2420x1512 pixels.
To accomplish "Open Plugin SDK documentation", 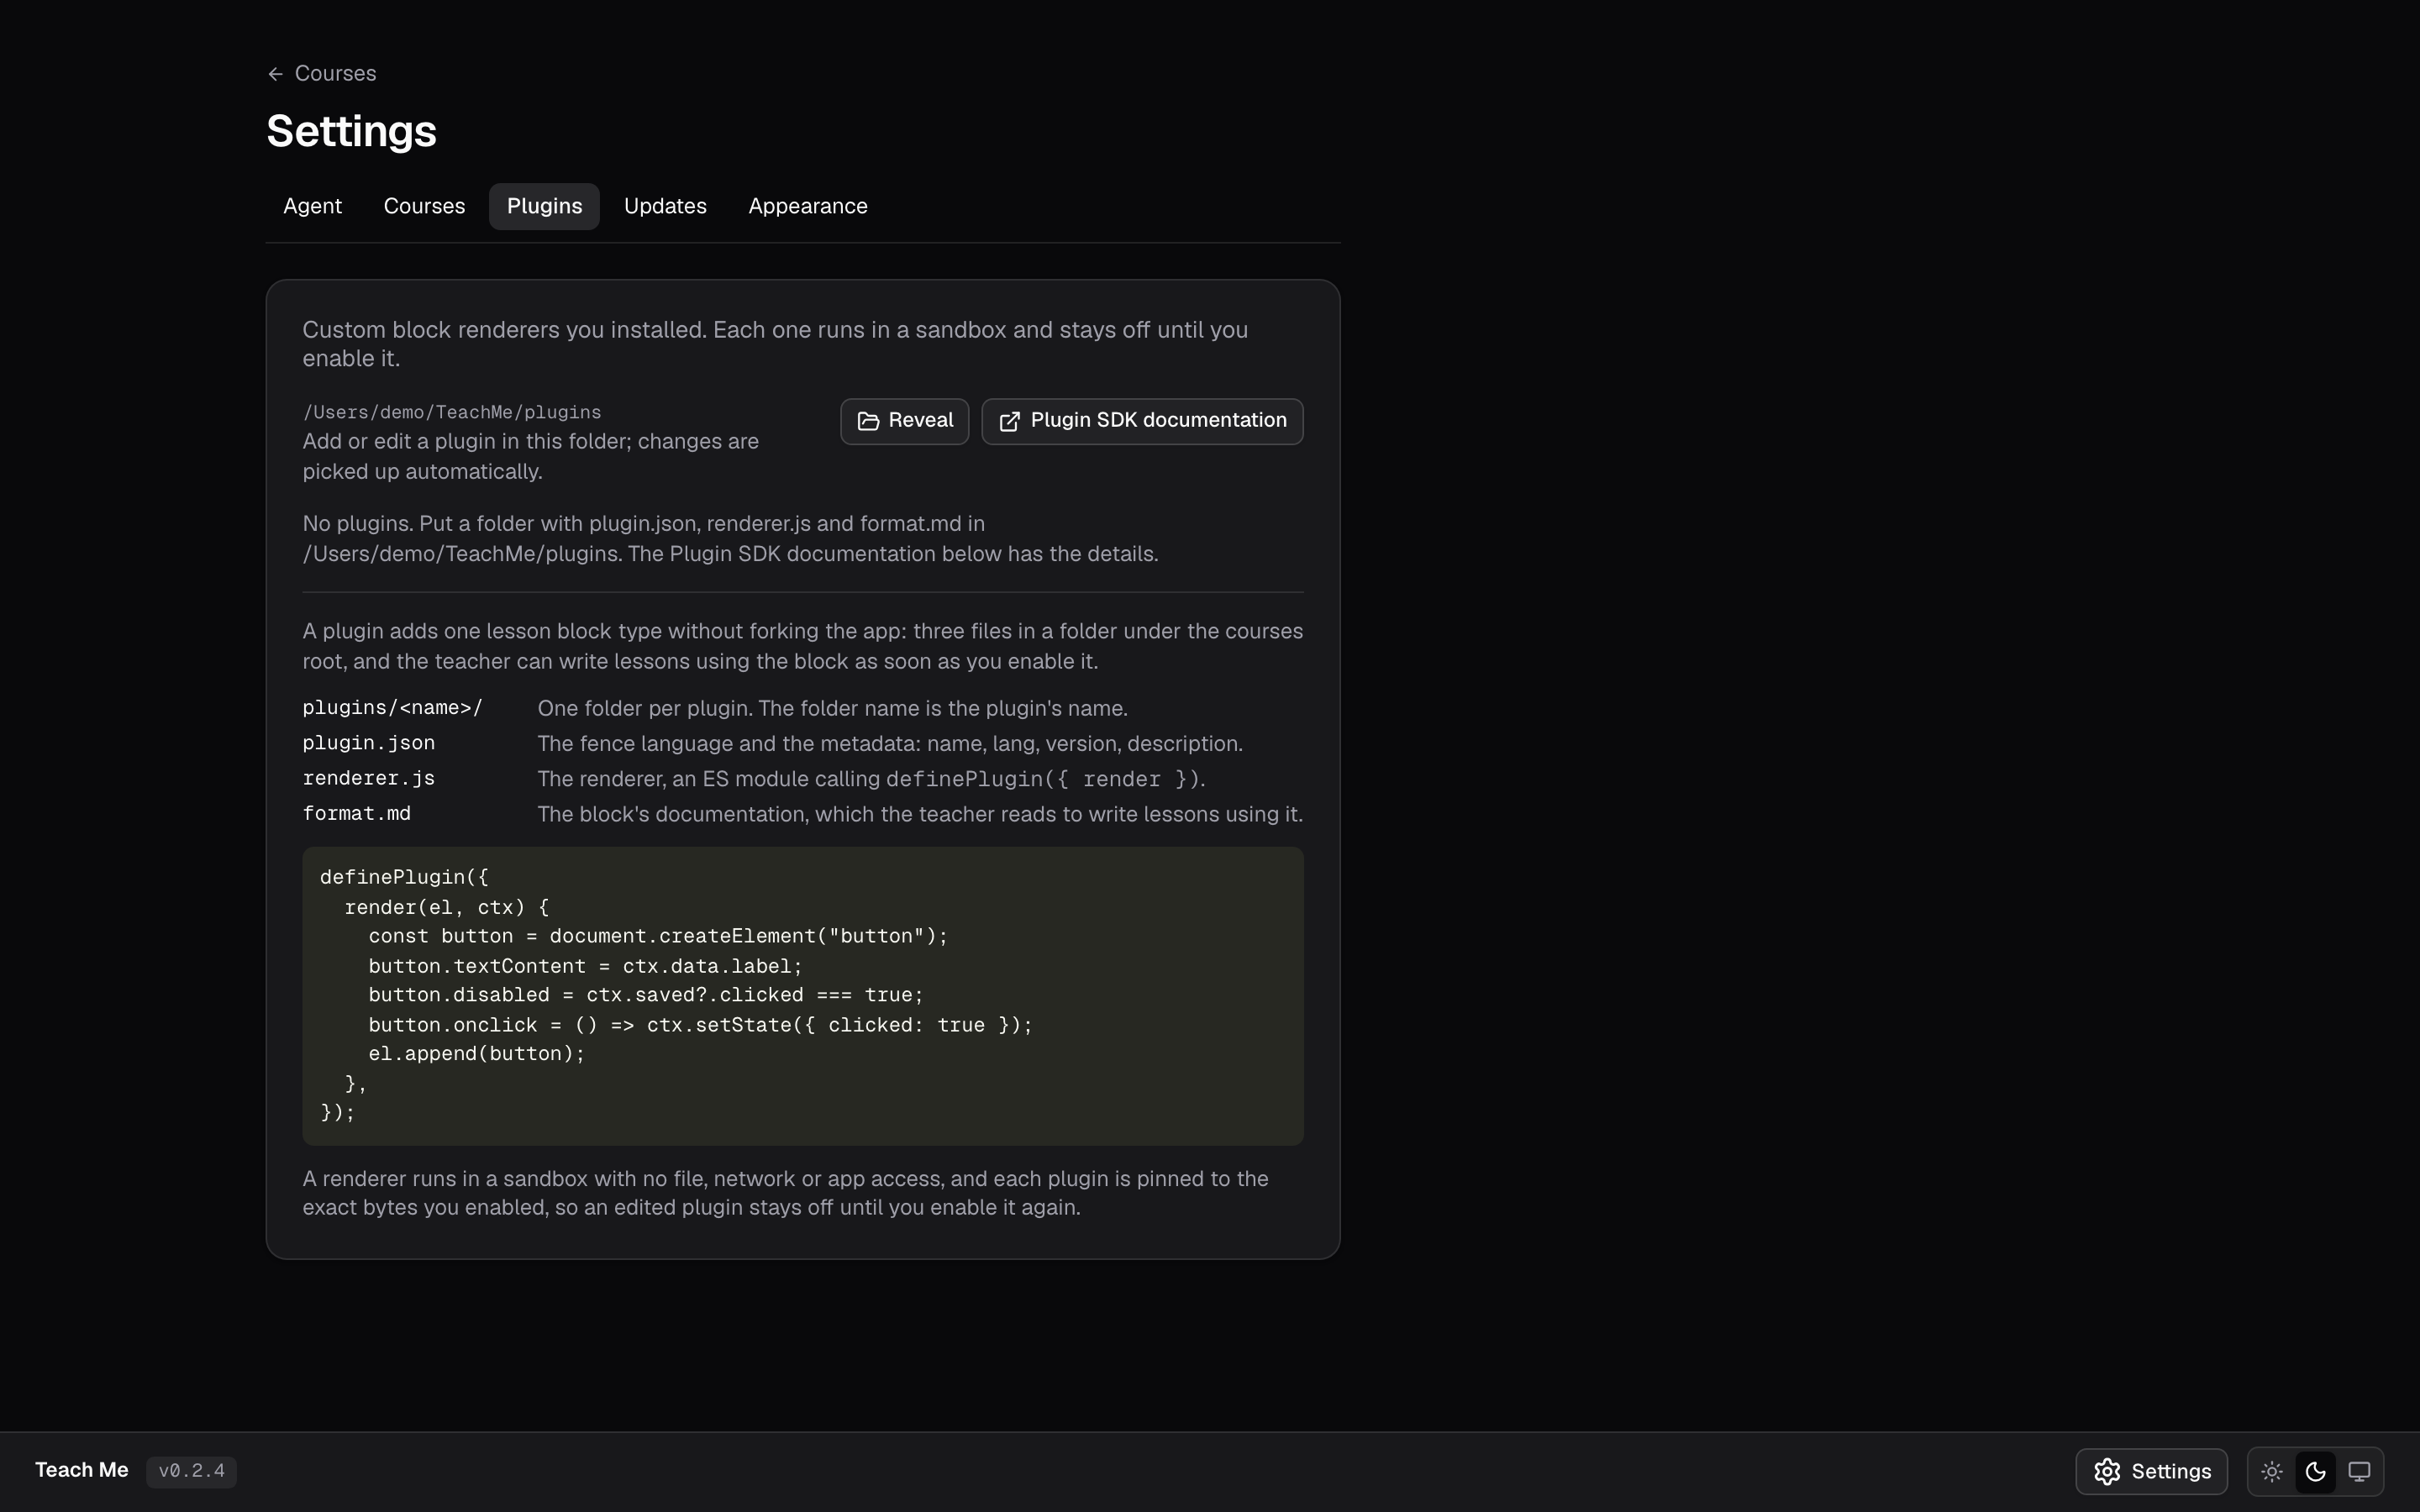I will [x=1142, y=421].
